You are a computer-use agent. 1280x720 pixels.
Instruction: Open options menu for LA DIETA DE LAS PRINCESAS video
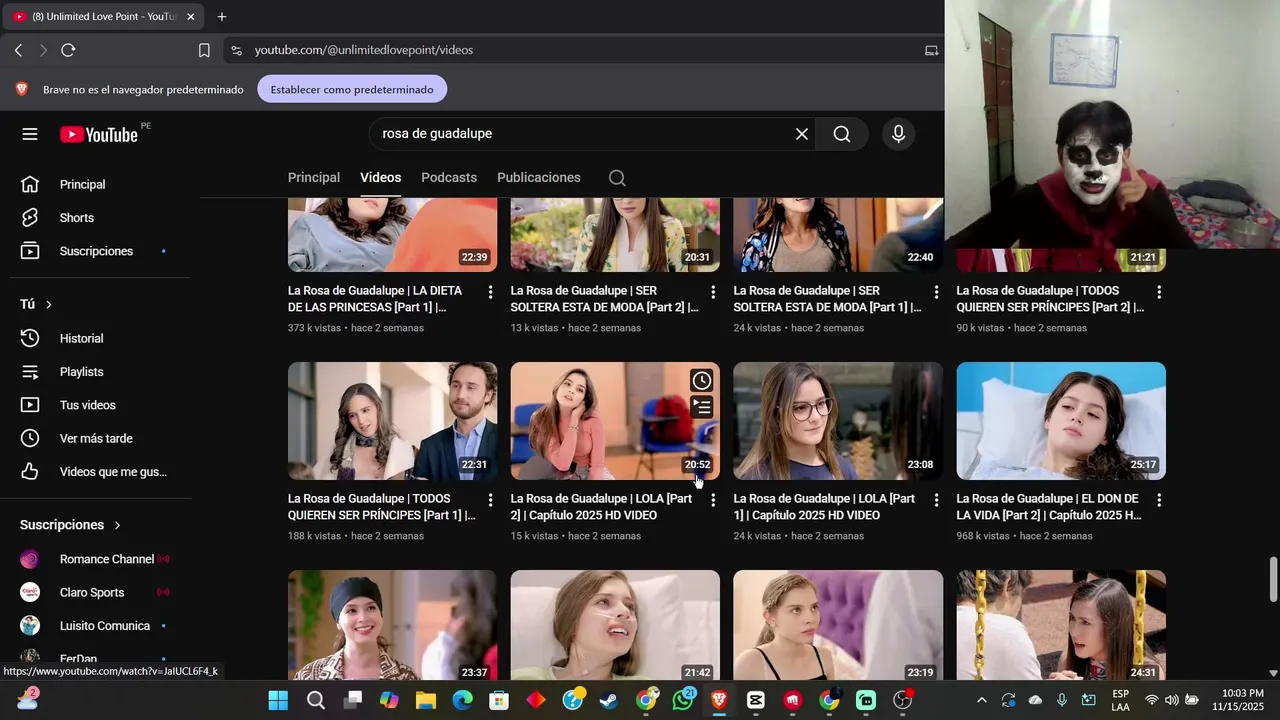click(x=490, y=292)
